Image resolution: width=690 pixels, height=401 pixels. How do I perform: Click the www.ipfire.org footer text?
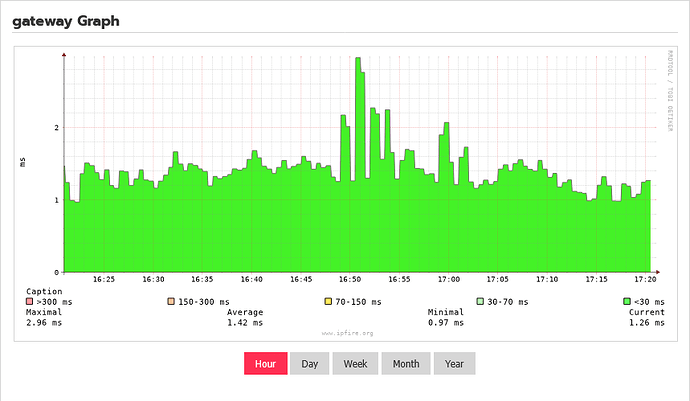[347, 333]
